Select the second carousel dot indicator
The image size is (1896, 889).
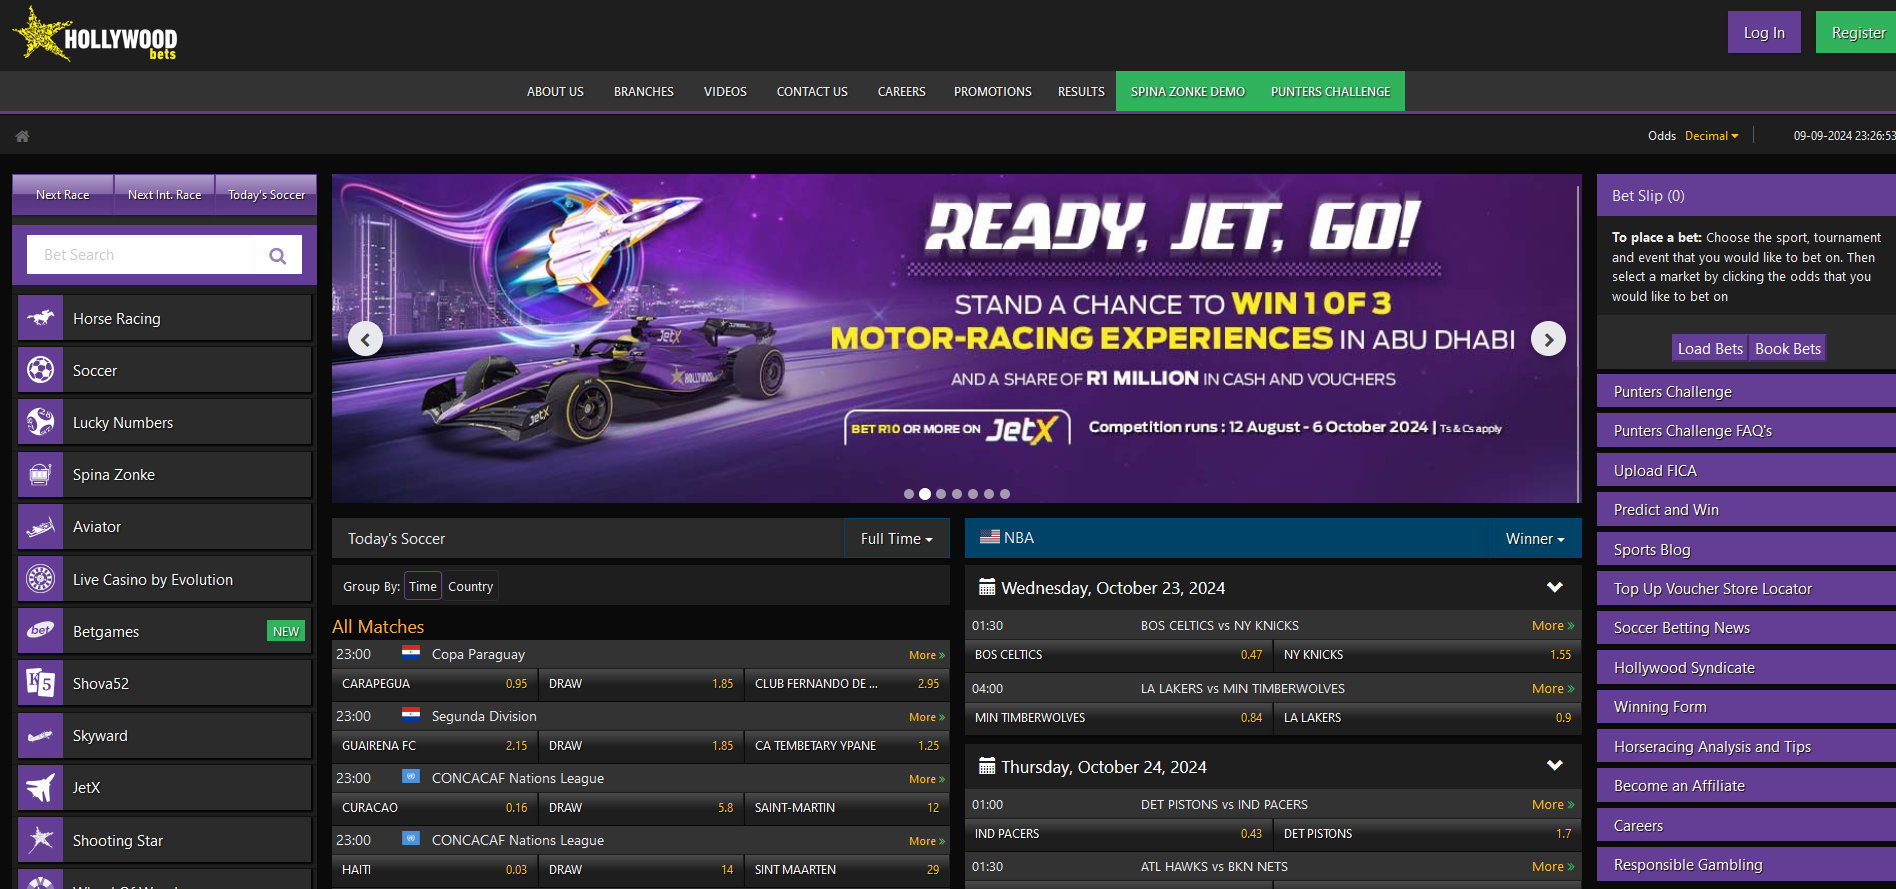tap(925, 494)
